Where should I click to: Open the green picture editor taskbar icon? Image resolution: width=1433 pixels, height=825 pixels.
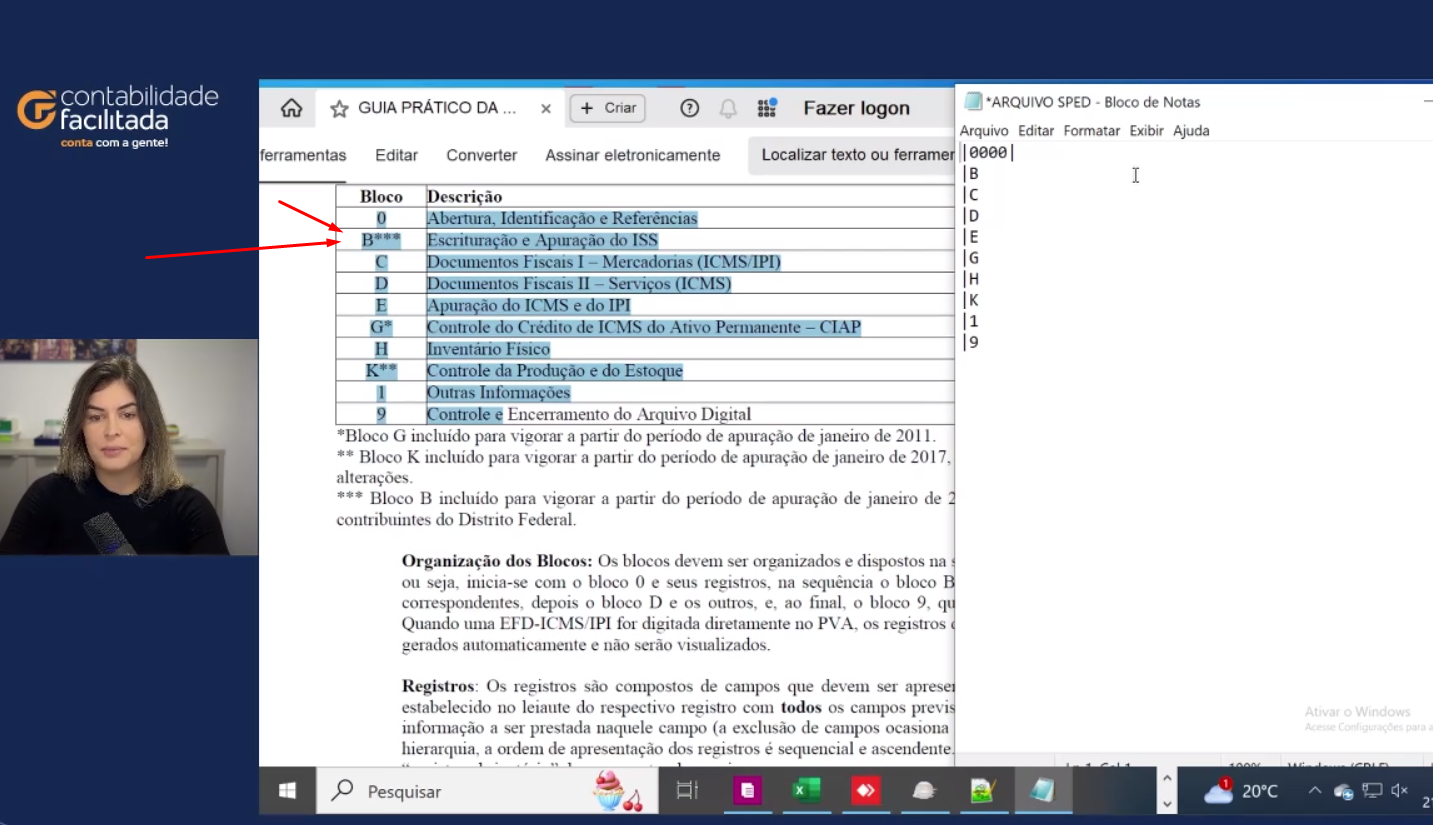[x=982, y=791]
